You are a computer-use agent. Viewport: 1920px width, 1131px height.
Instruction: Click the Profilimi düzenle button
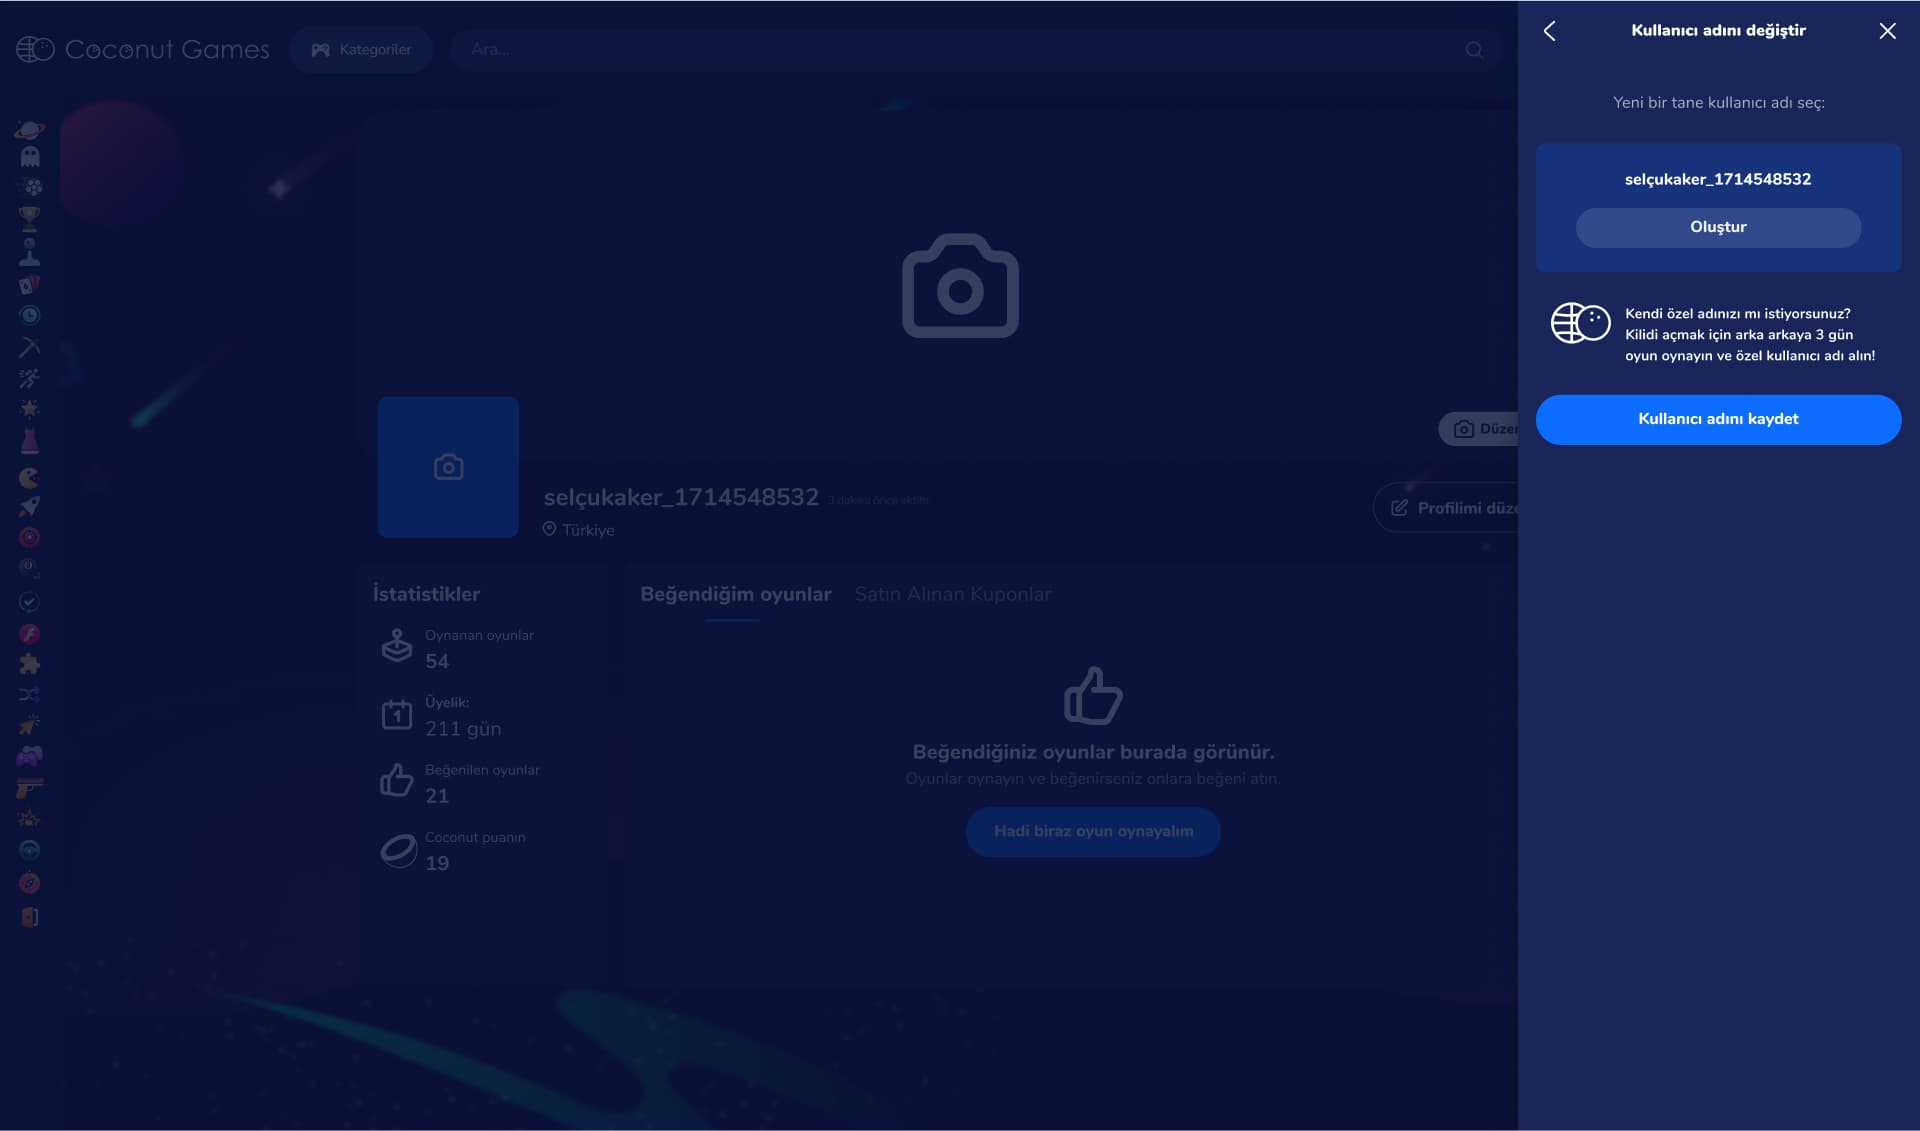tap(1446, 508)
